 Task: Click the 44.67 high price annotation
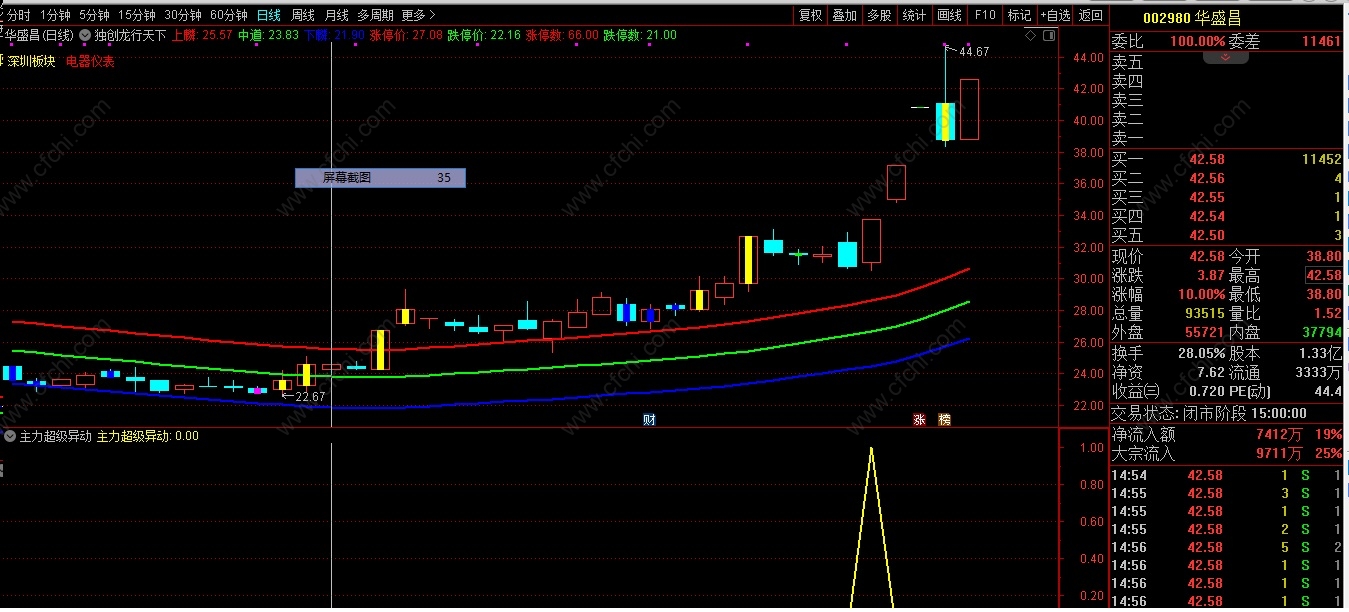point(974,52)
